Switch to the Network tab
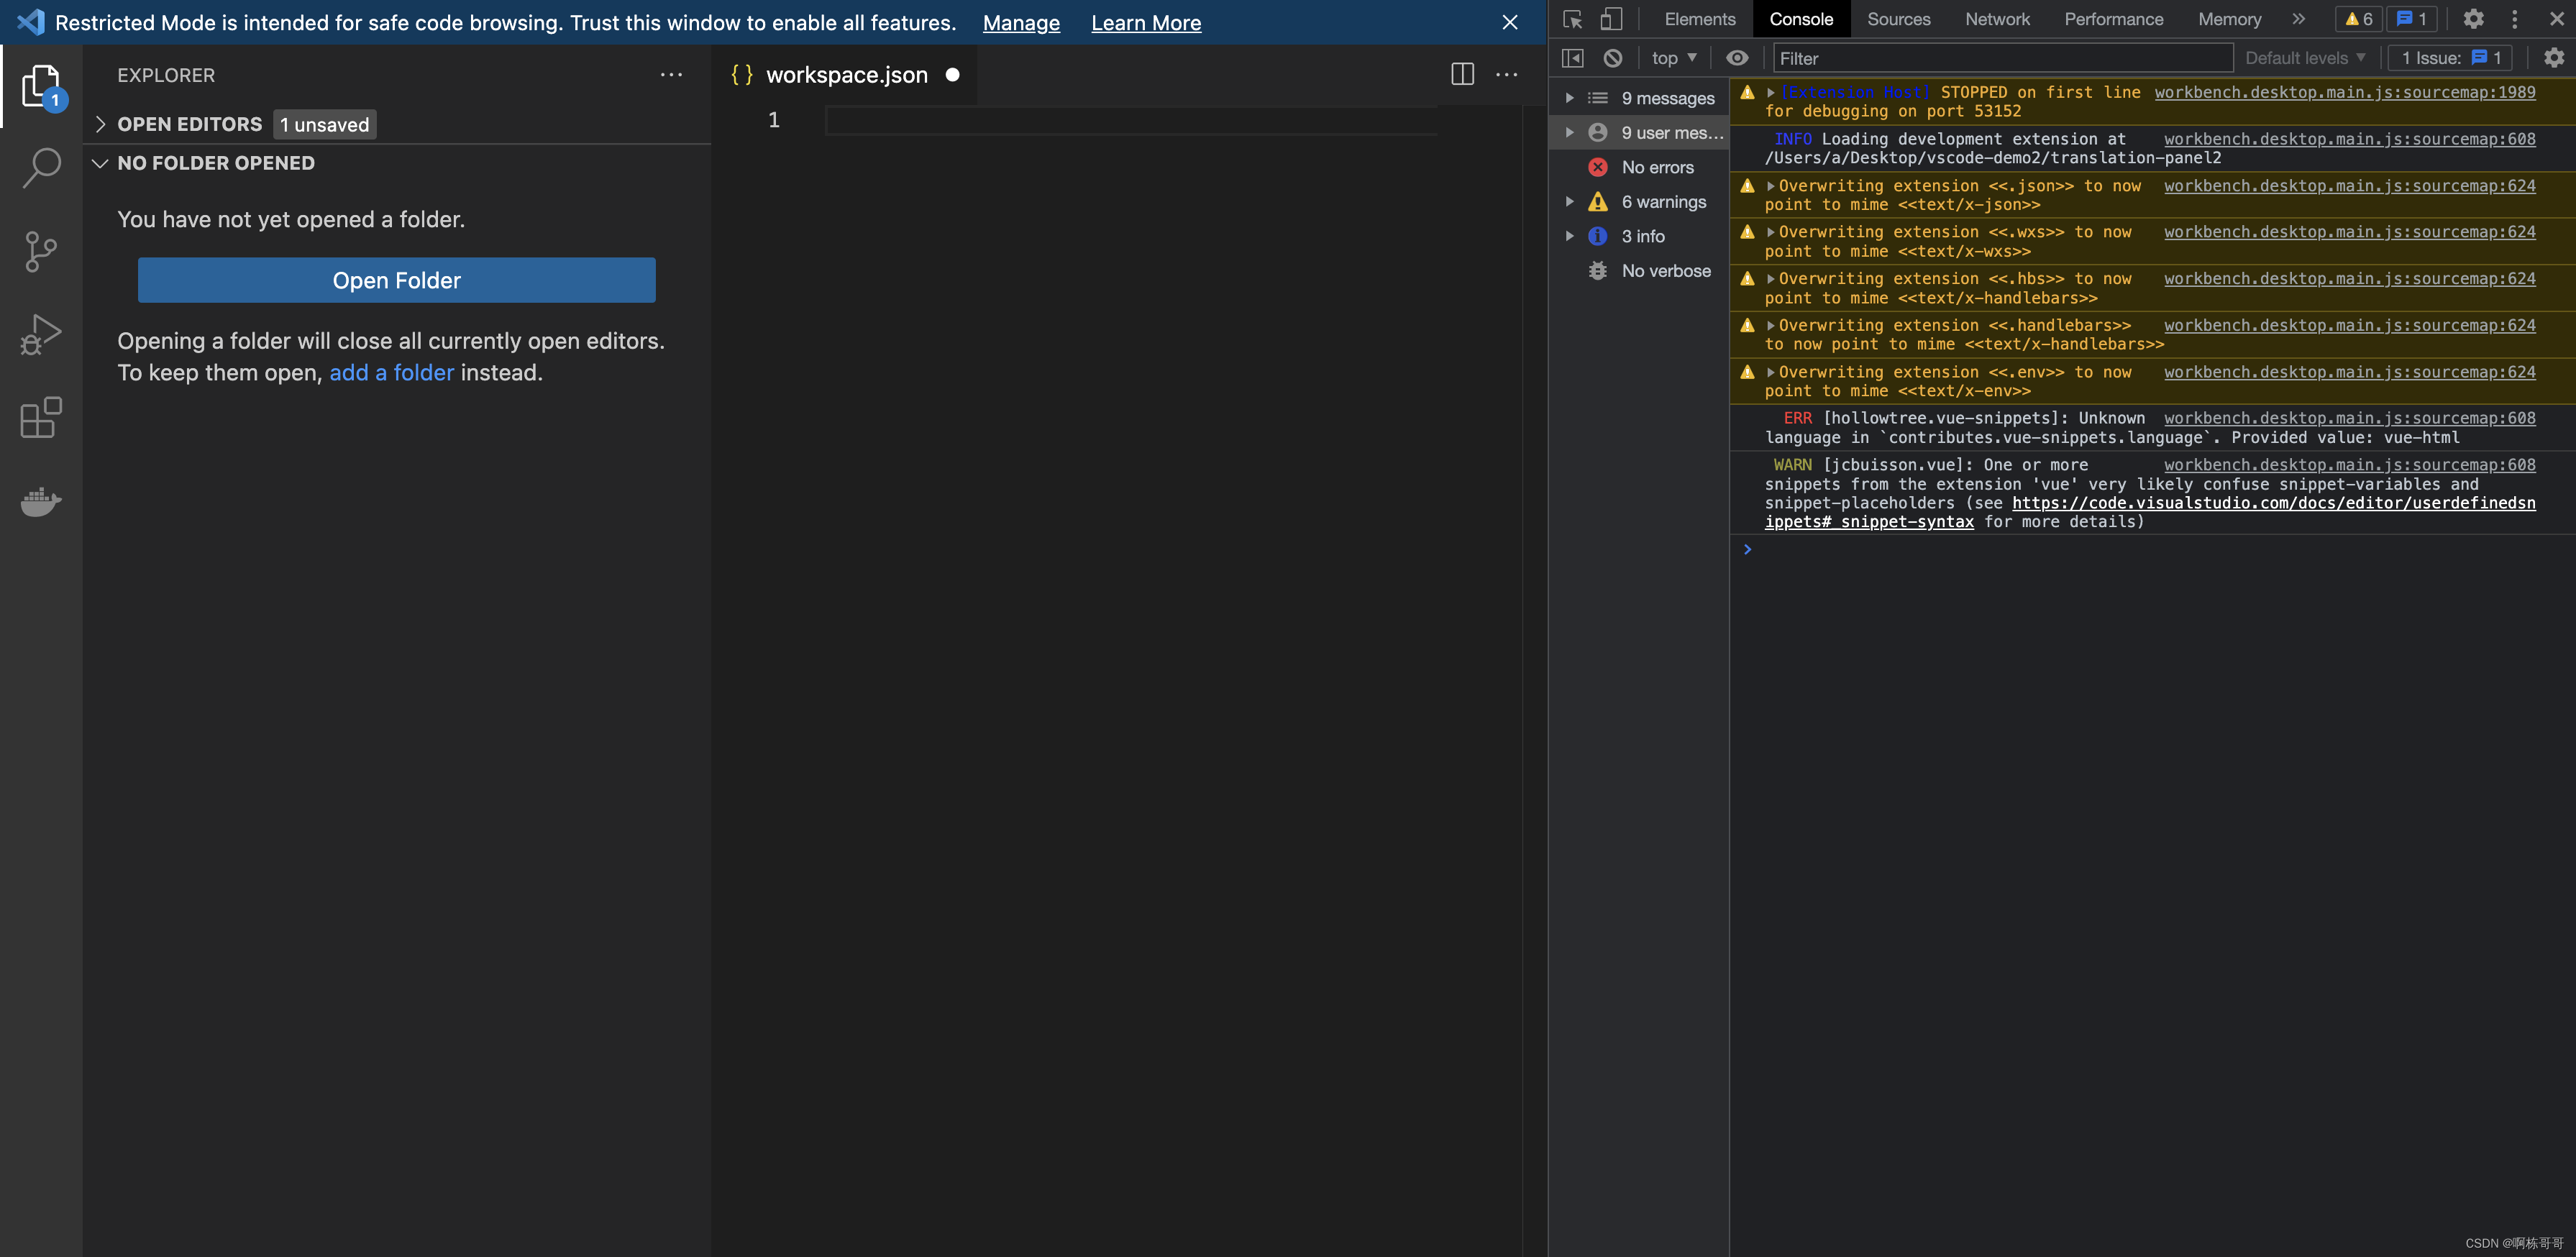 pyautogui.click(x=1997, y=19)
